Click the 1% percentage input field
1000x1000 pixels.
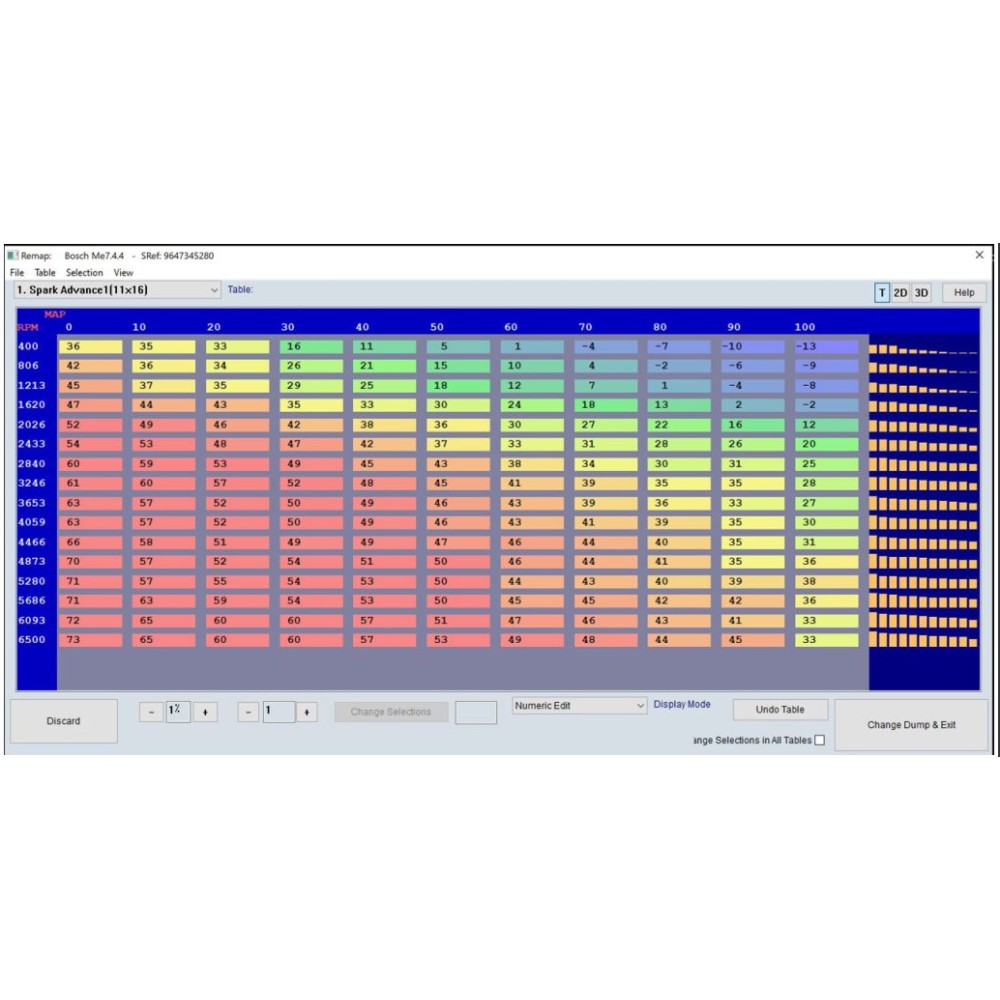tap(177, 712)
